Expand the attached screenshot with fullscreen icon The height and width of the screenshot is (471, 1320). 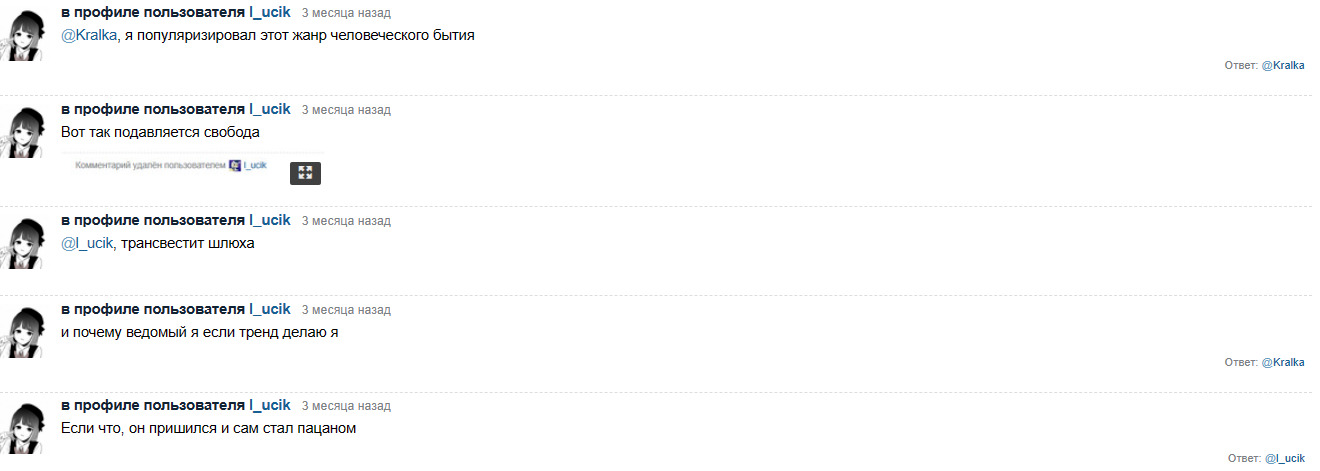coord(305,172)
